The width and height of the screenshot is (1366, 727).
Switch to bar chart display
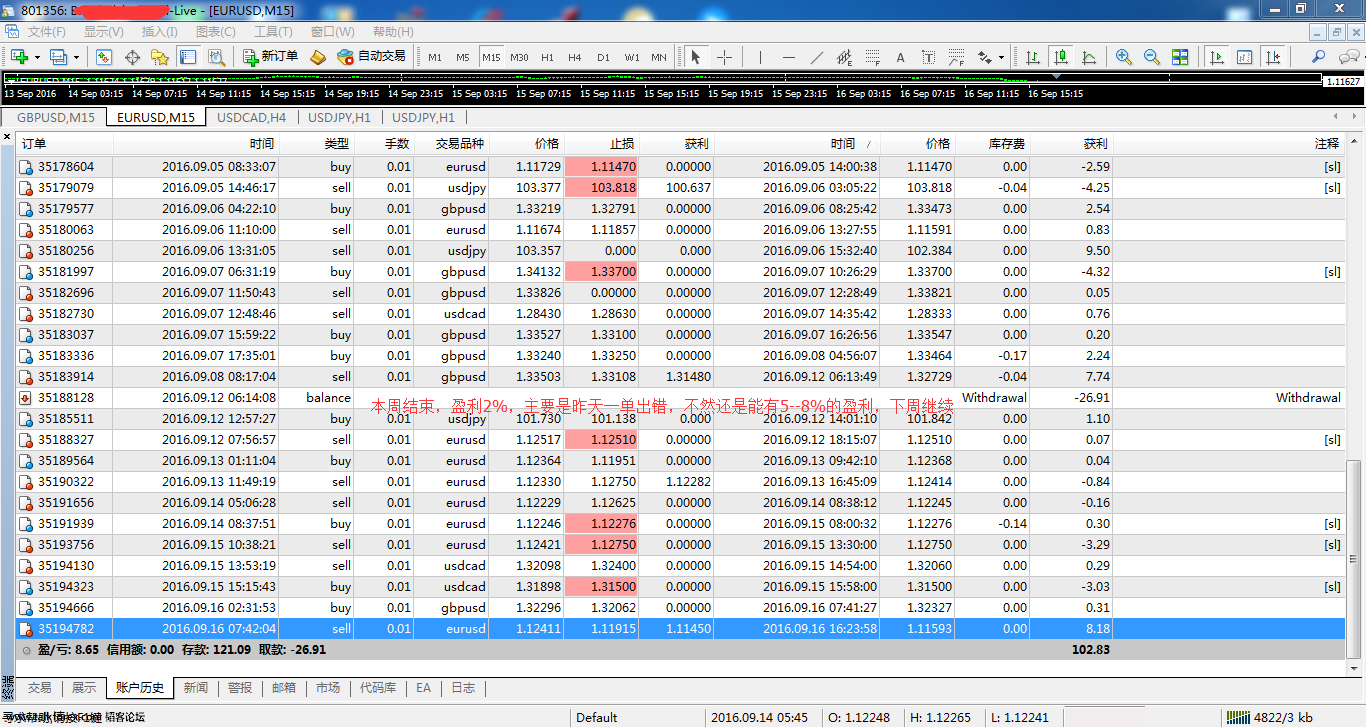coord(1033,57)
